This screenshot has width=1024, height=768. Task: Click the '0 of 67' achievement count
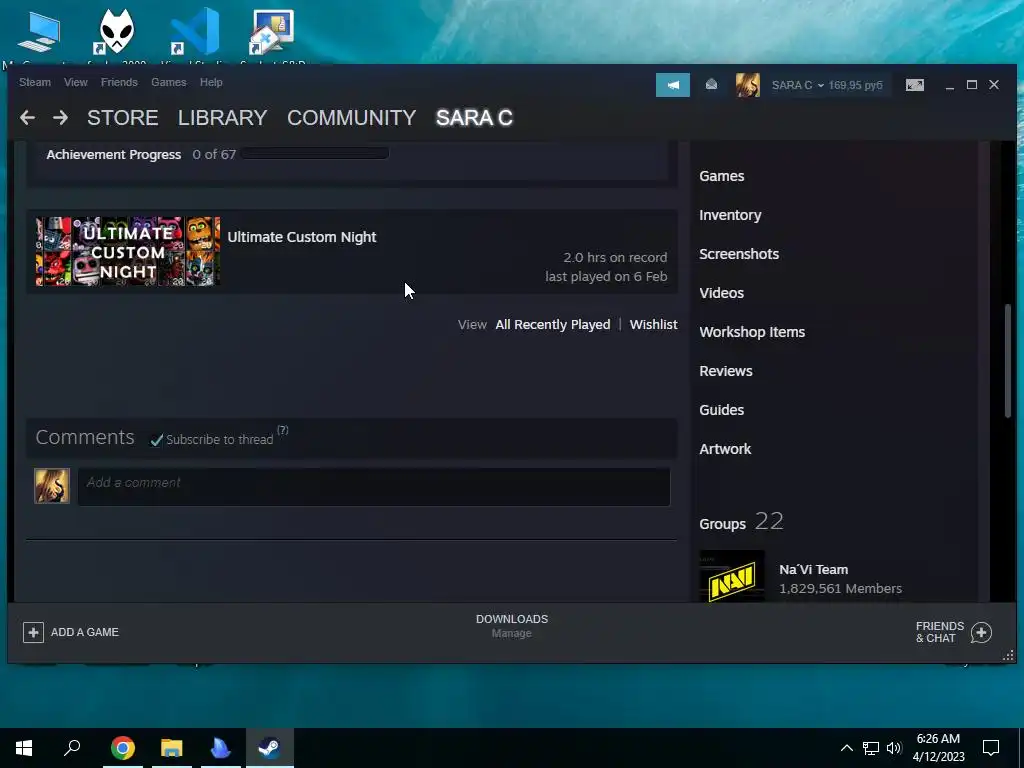[214, 155]
